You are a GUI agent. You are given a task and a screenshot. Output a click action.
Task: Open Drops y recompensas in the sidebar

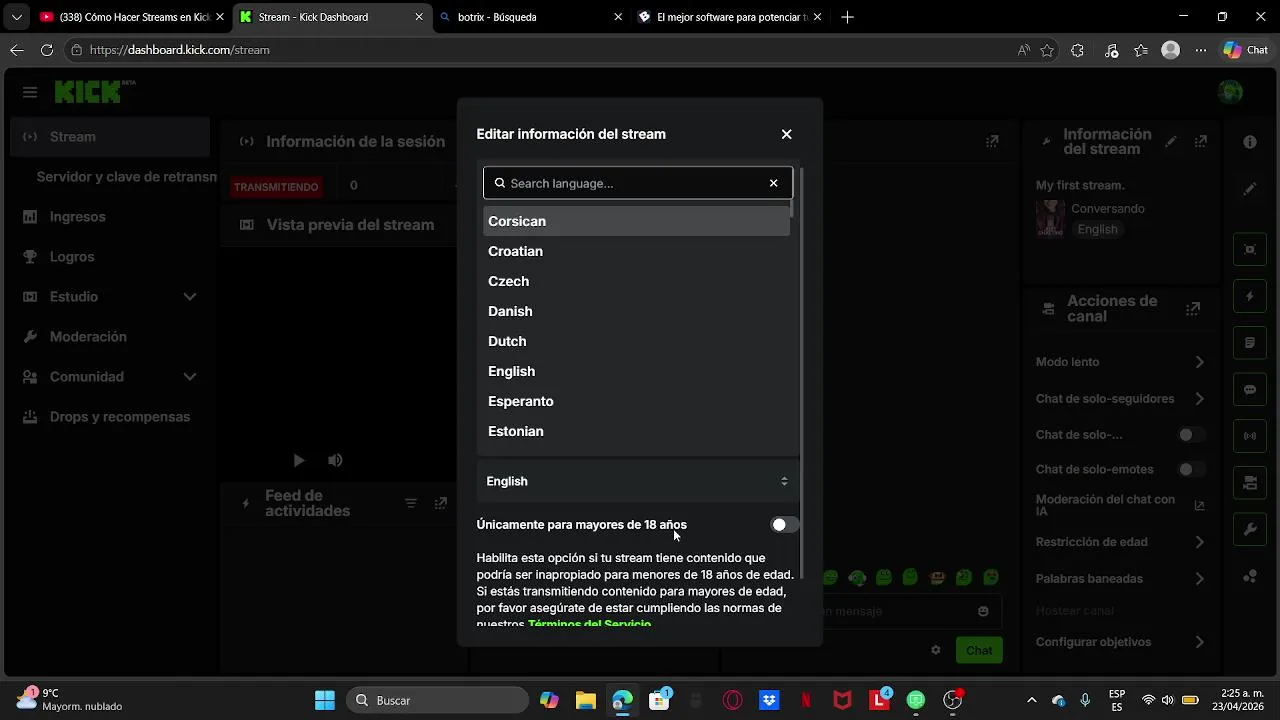[110, 417]
